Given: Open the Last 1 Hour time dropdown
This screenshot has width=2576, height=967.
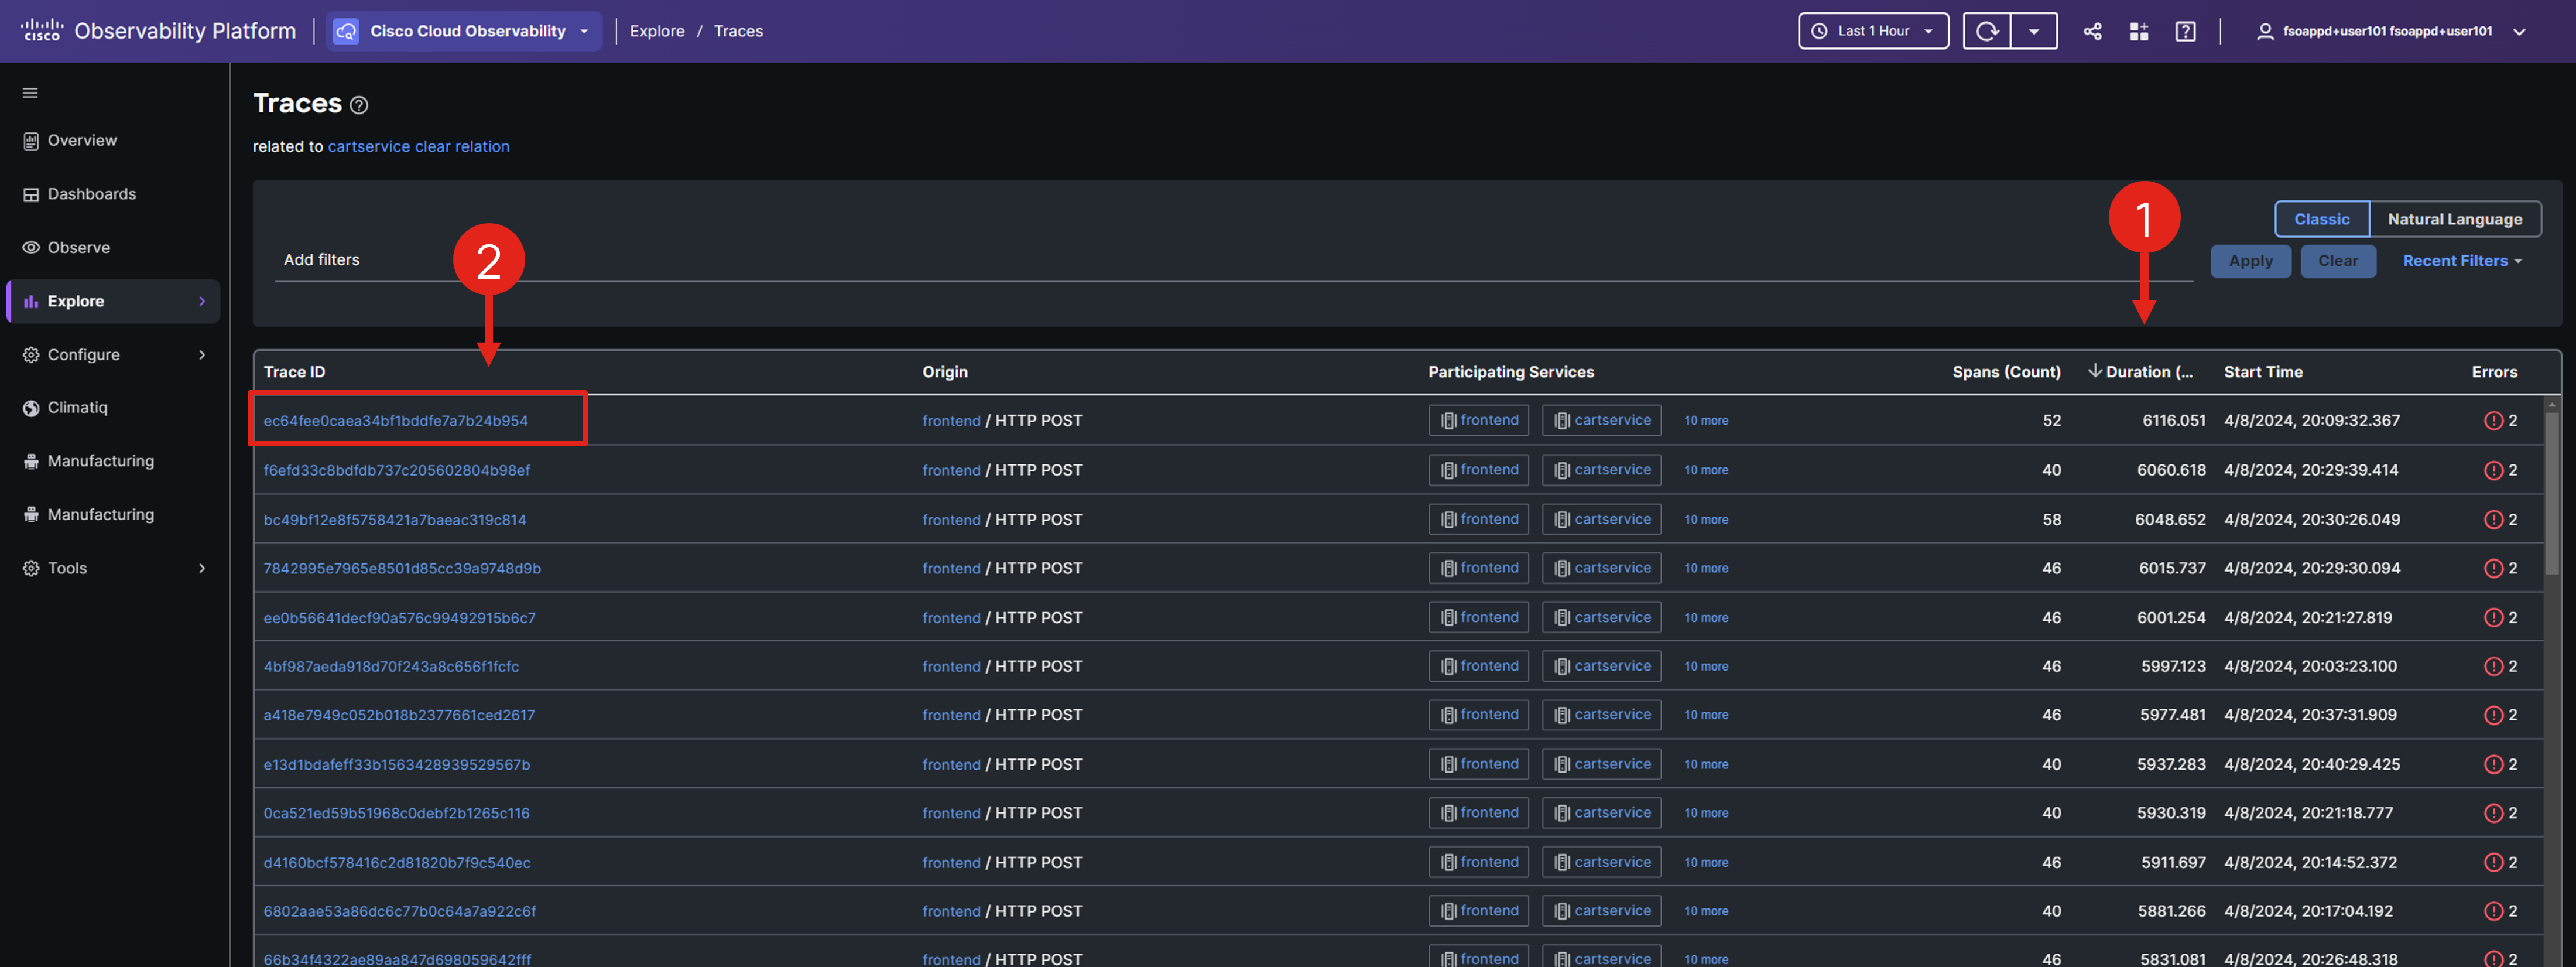Looking at the screenshot, I should point(1873,31).
